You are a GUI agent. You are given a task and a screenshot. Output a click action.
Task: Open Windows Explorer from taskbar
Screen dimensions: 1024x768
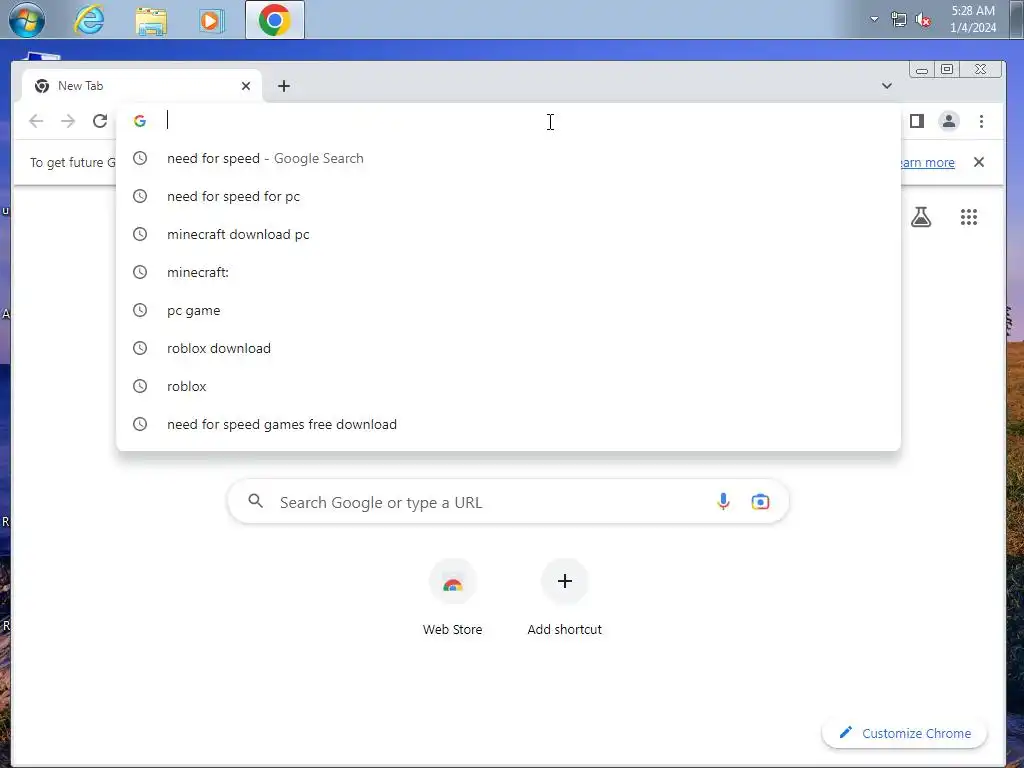click(x=151, y=20)
